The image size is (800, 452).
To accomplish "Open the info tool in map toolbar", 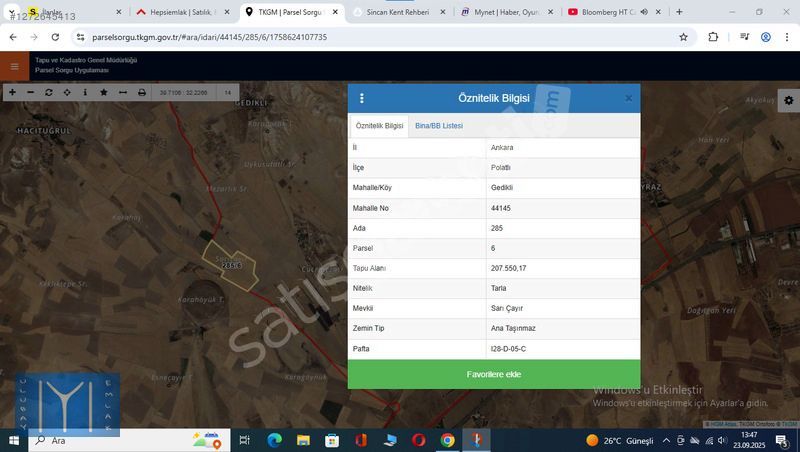I will (85, 92).
